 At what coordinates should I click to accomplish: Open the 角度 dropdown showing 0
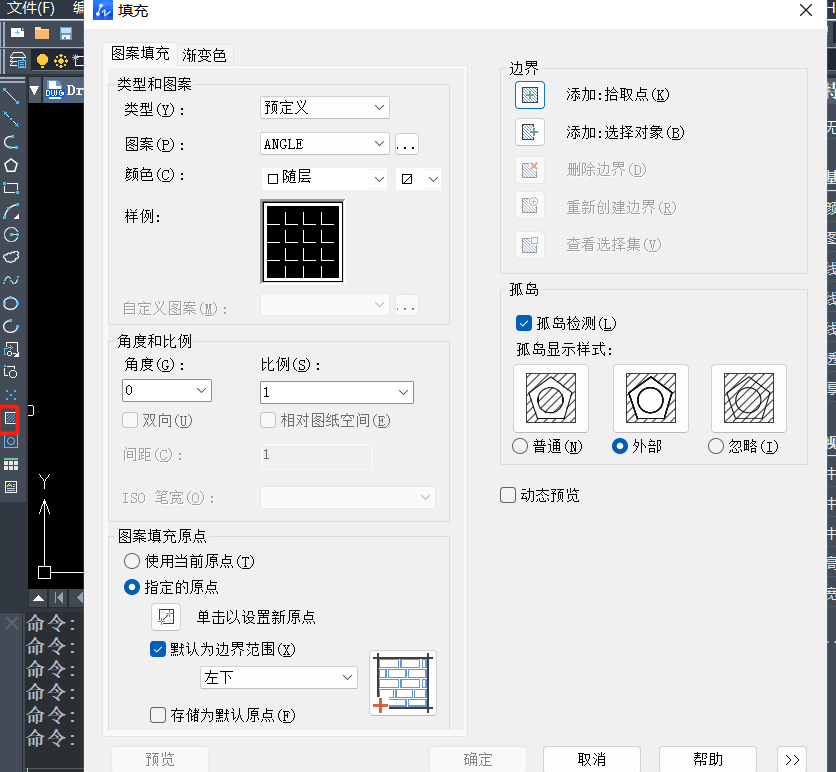(167, 390)
